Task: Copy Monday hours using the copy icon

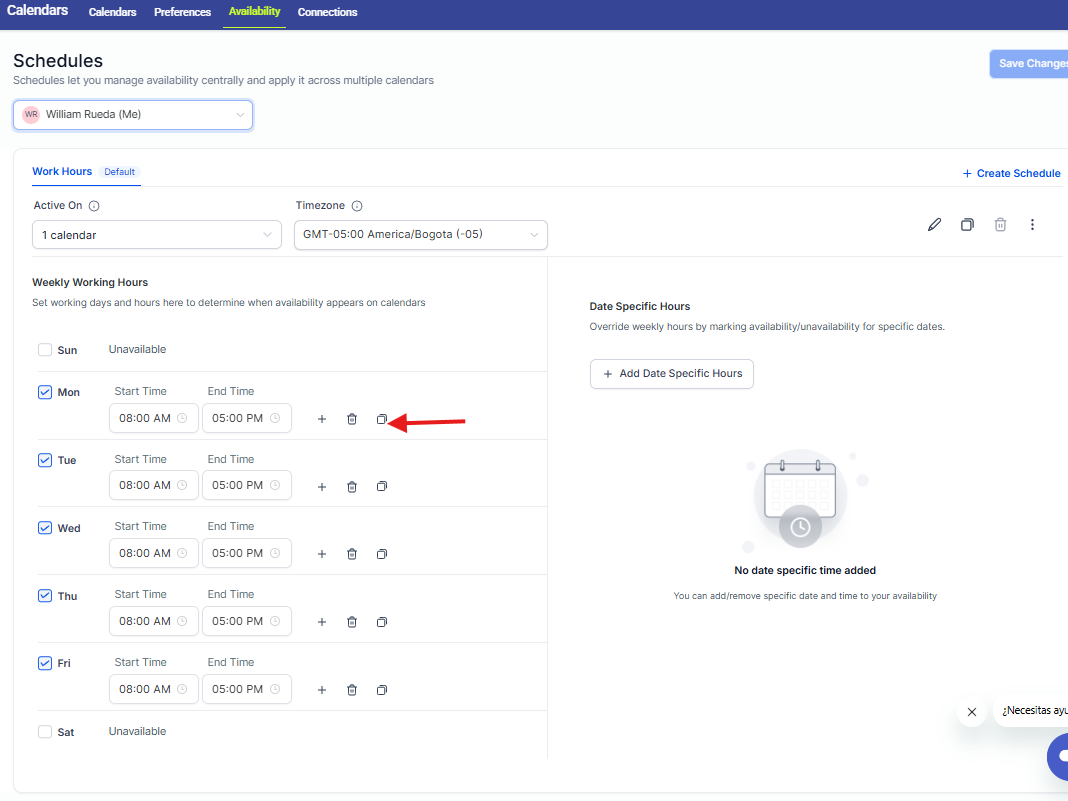Action: (381, 419)
